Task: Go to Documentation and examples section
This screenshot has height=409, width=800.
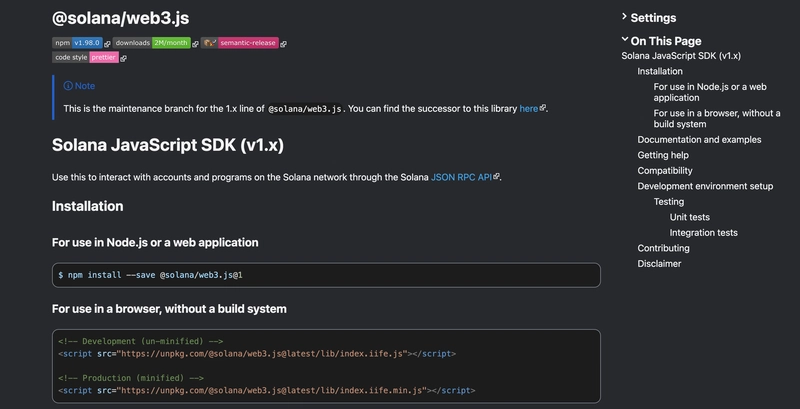Action: (x=699, y=140)
